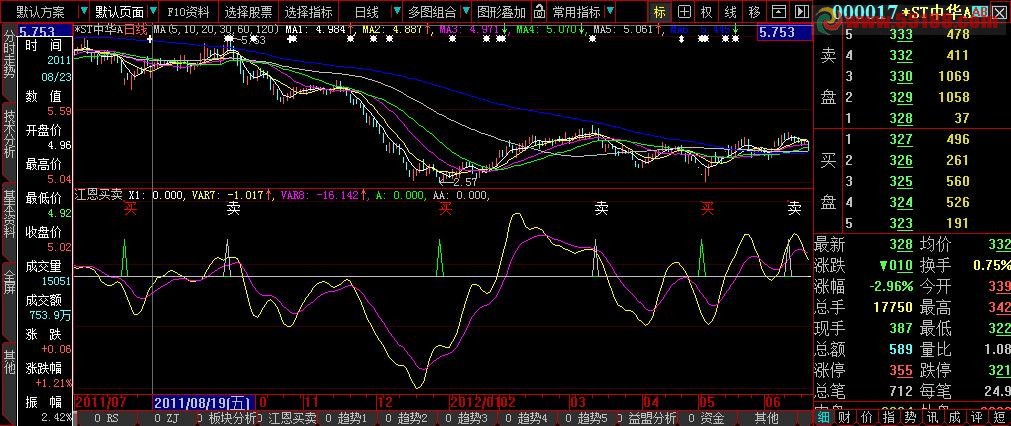This screenshot has height=426, width=1011.
Task: Select the 其他 bottom indicator tab
Action: point(767,418)
